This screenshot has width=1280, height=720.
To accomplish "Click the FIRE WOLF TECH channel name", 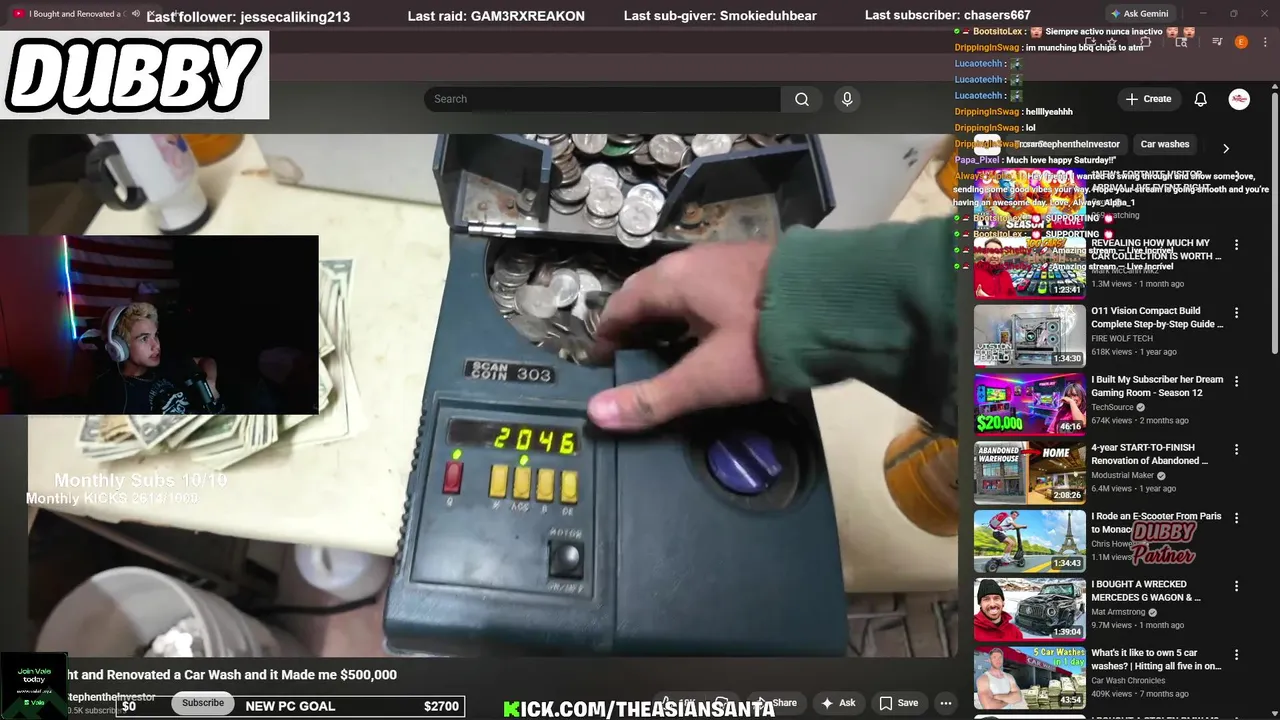I will [1122, 339].
